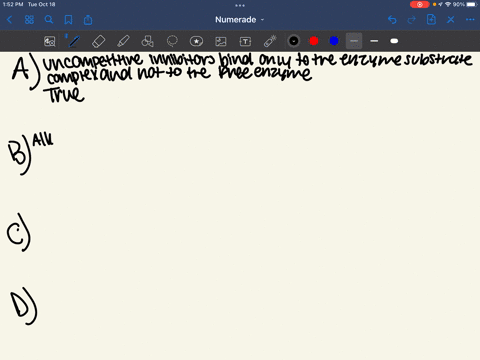Select the Image insert tool

point(221,41)
